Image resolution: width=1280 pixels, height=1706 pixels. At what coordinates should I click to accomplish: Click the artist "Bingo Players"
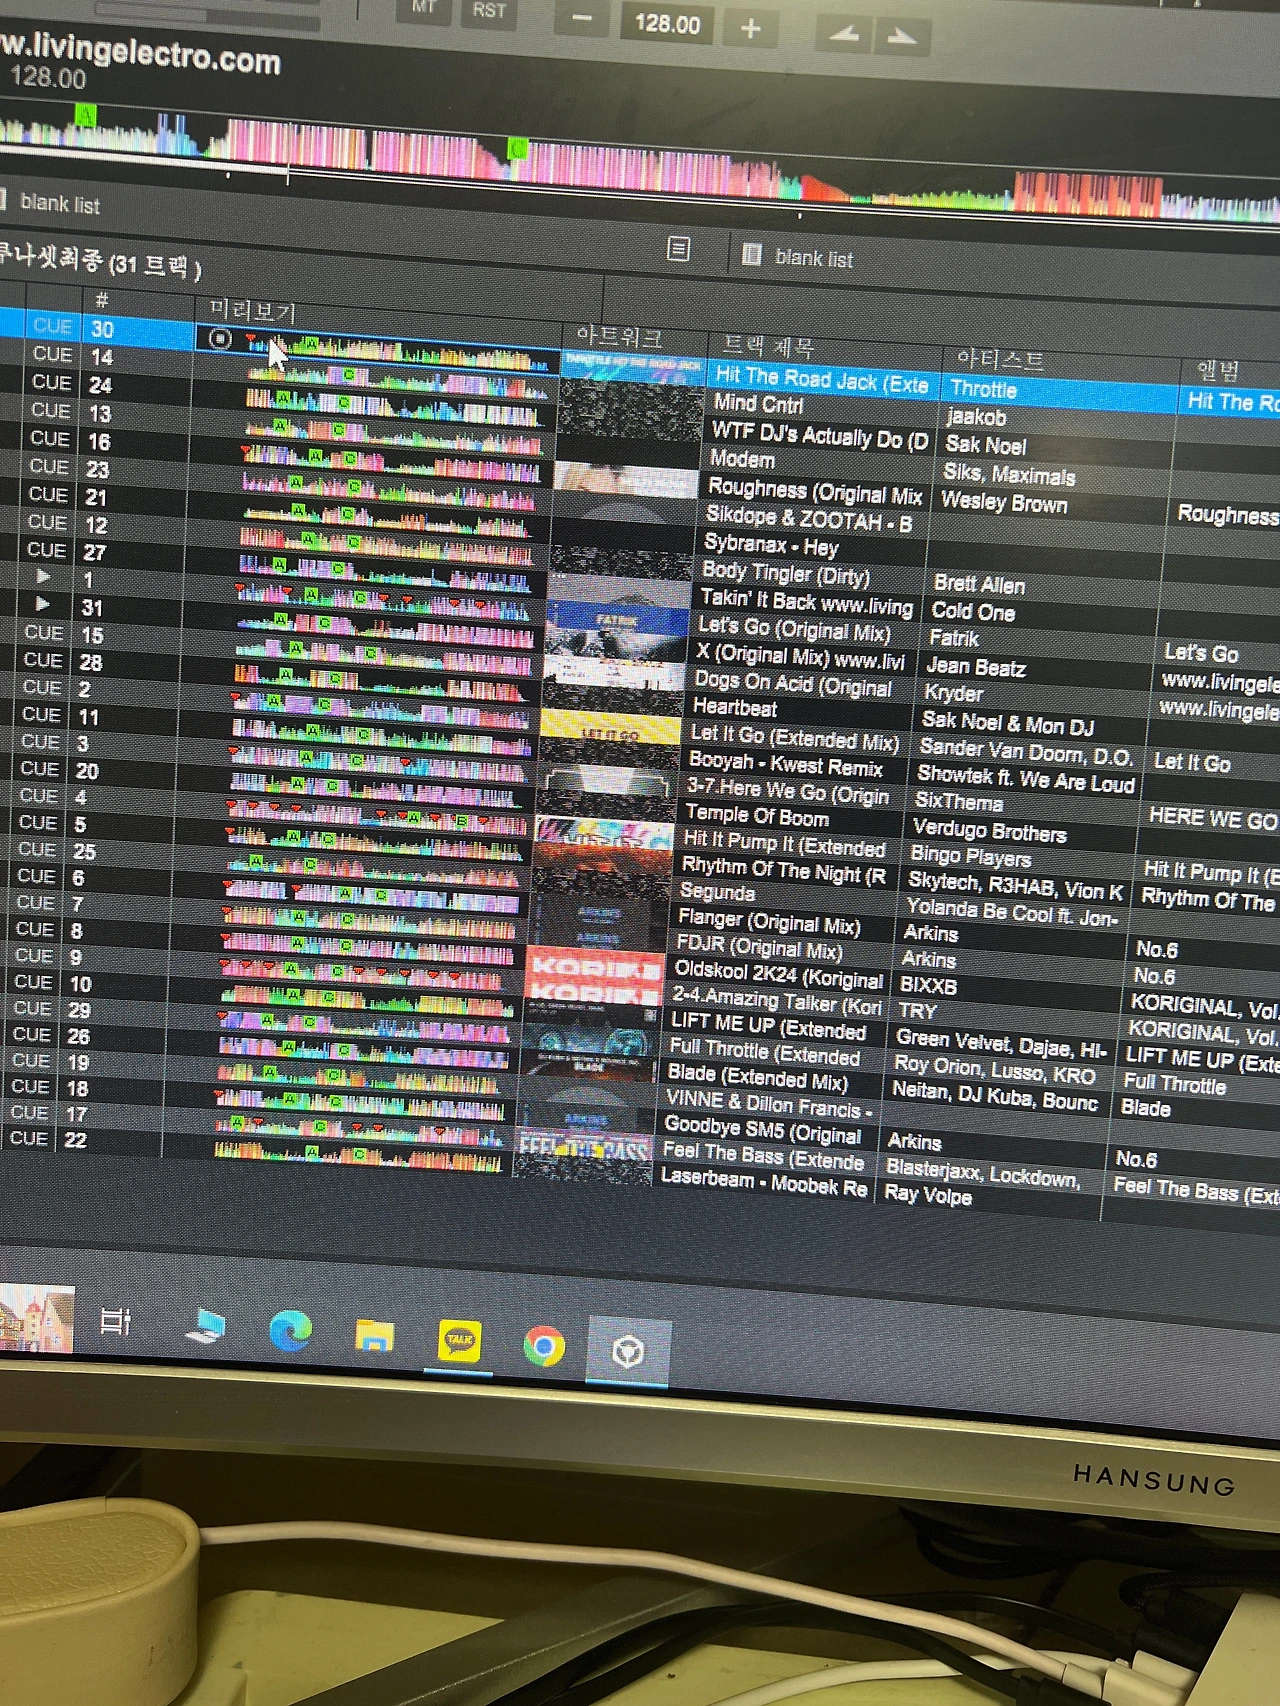(x=970, y=856)
